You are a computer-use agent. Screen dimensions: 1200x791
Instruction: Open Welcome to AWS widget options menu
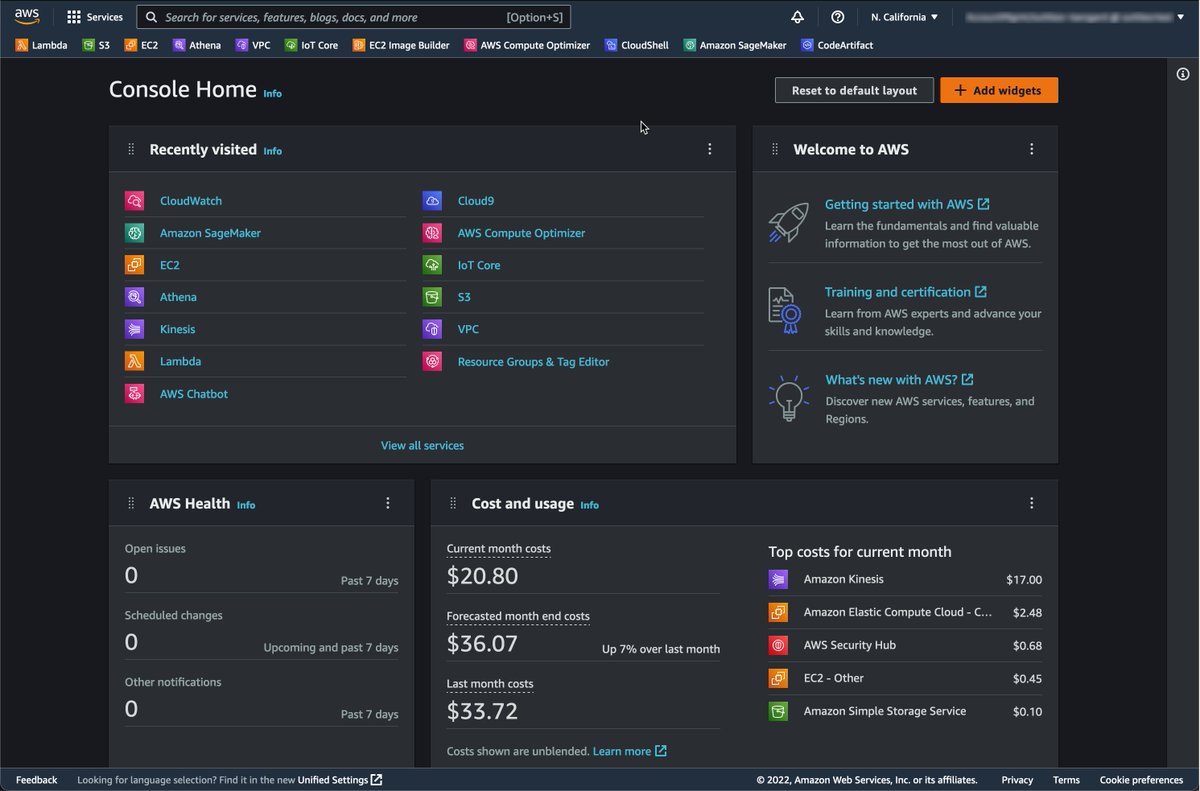click(1032, 149)
